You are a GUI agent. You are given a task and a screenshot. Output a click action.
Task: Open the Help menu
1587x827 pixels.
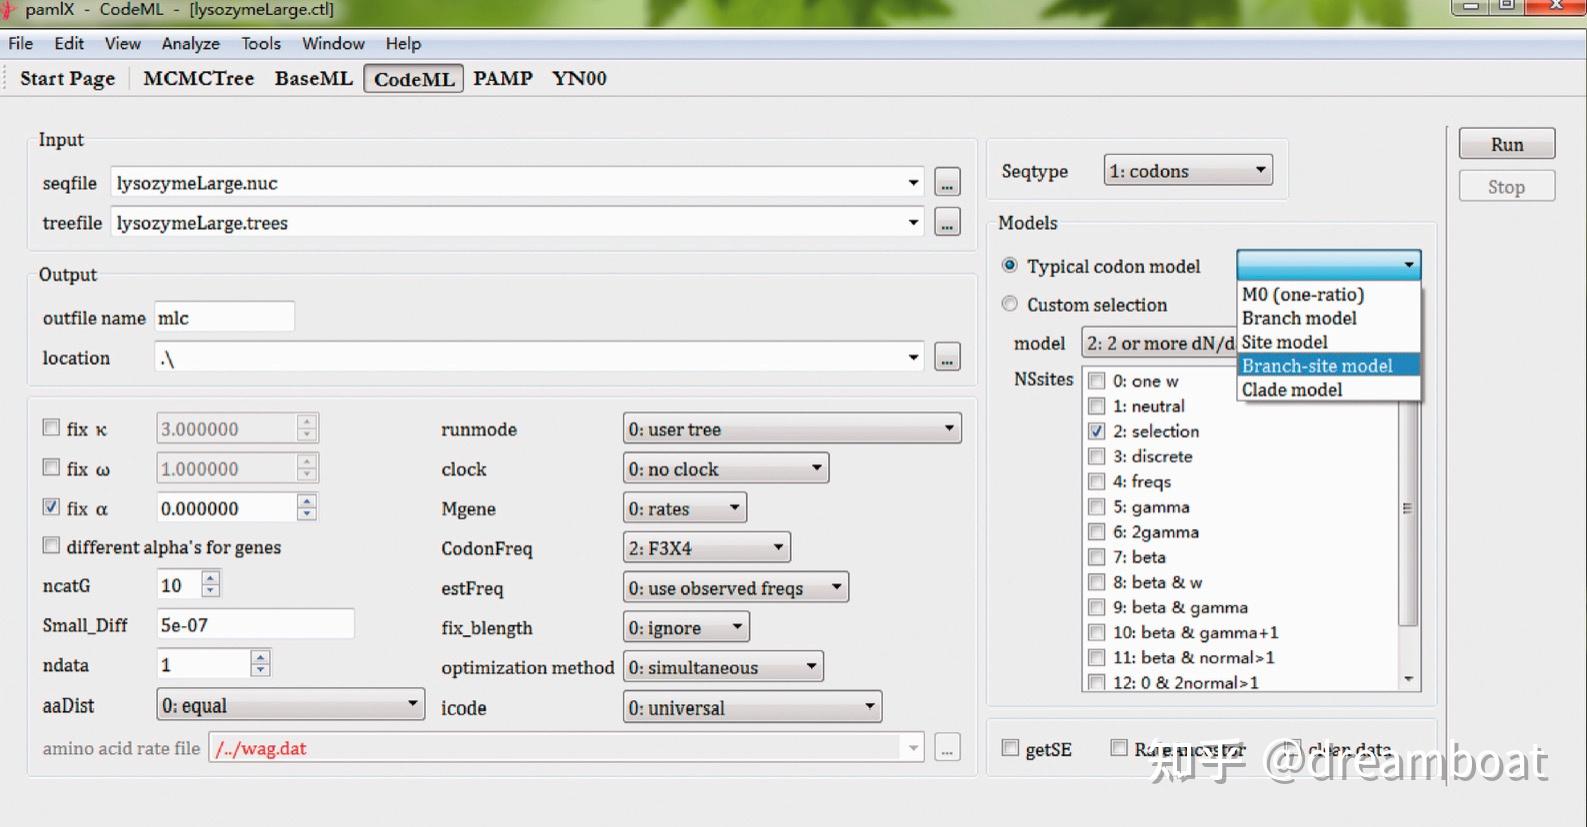[403, 43]
